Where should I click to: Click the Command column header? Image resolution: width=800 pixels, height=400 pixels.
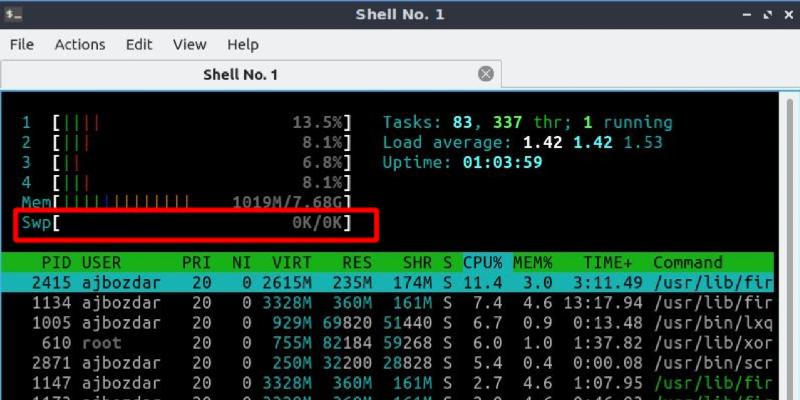click(687, 262)
